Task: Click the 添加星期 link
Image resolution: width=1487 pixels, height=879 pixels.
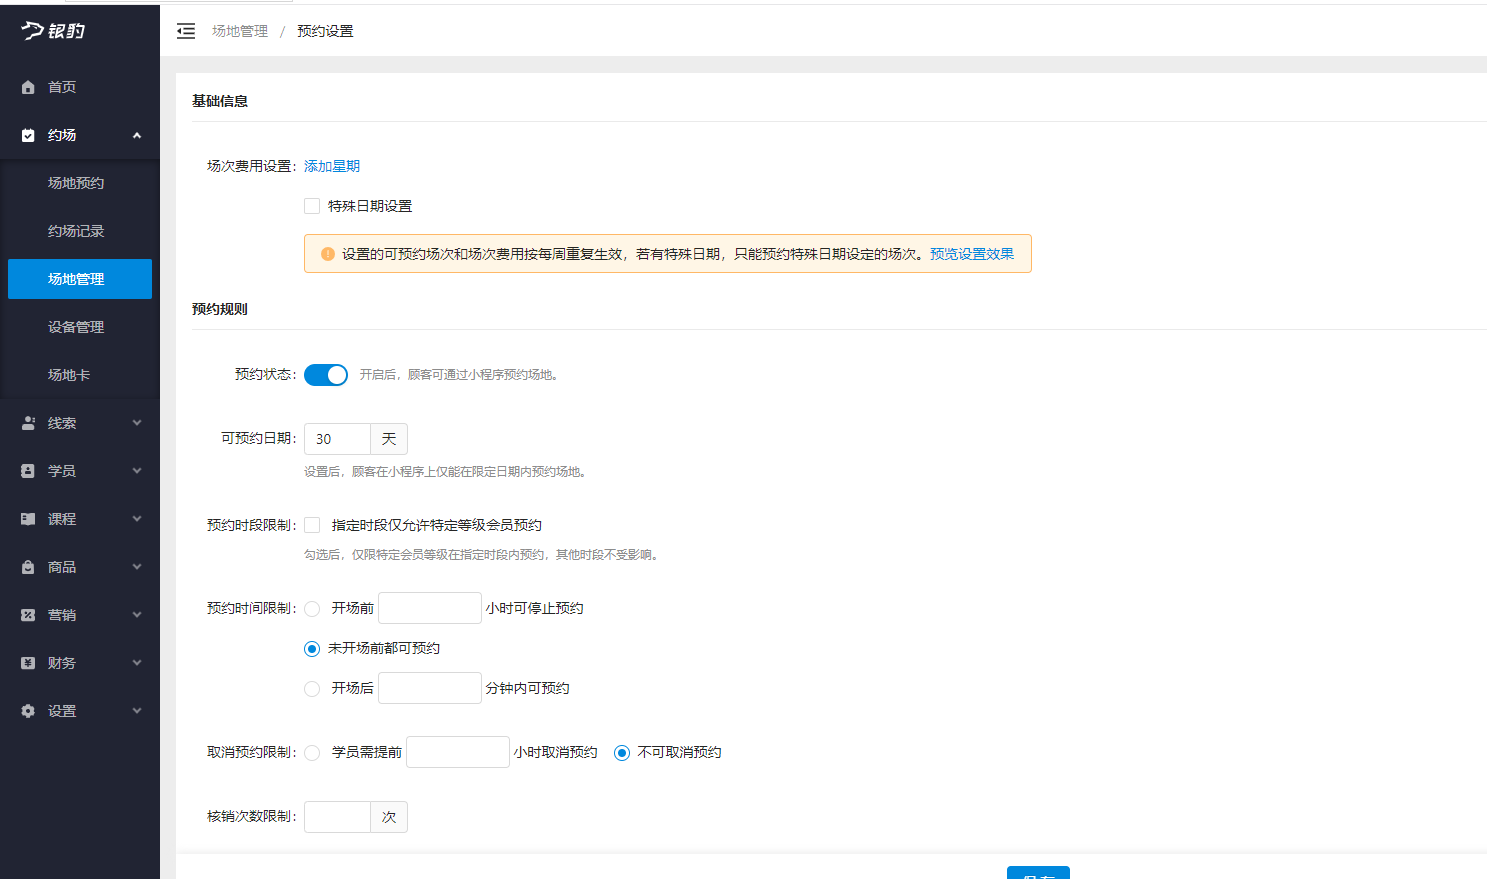Action: click(x=331, y=165)
